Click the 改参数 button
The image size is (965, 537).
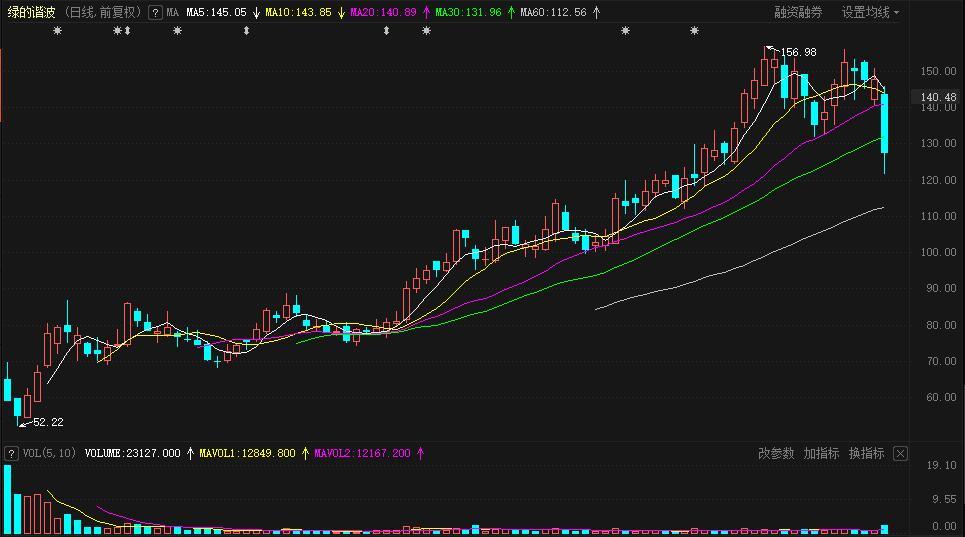pos(776,453)
